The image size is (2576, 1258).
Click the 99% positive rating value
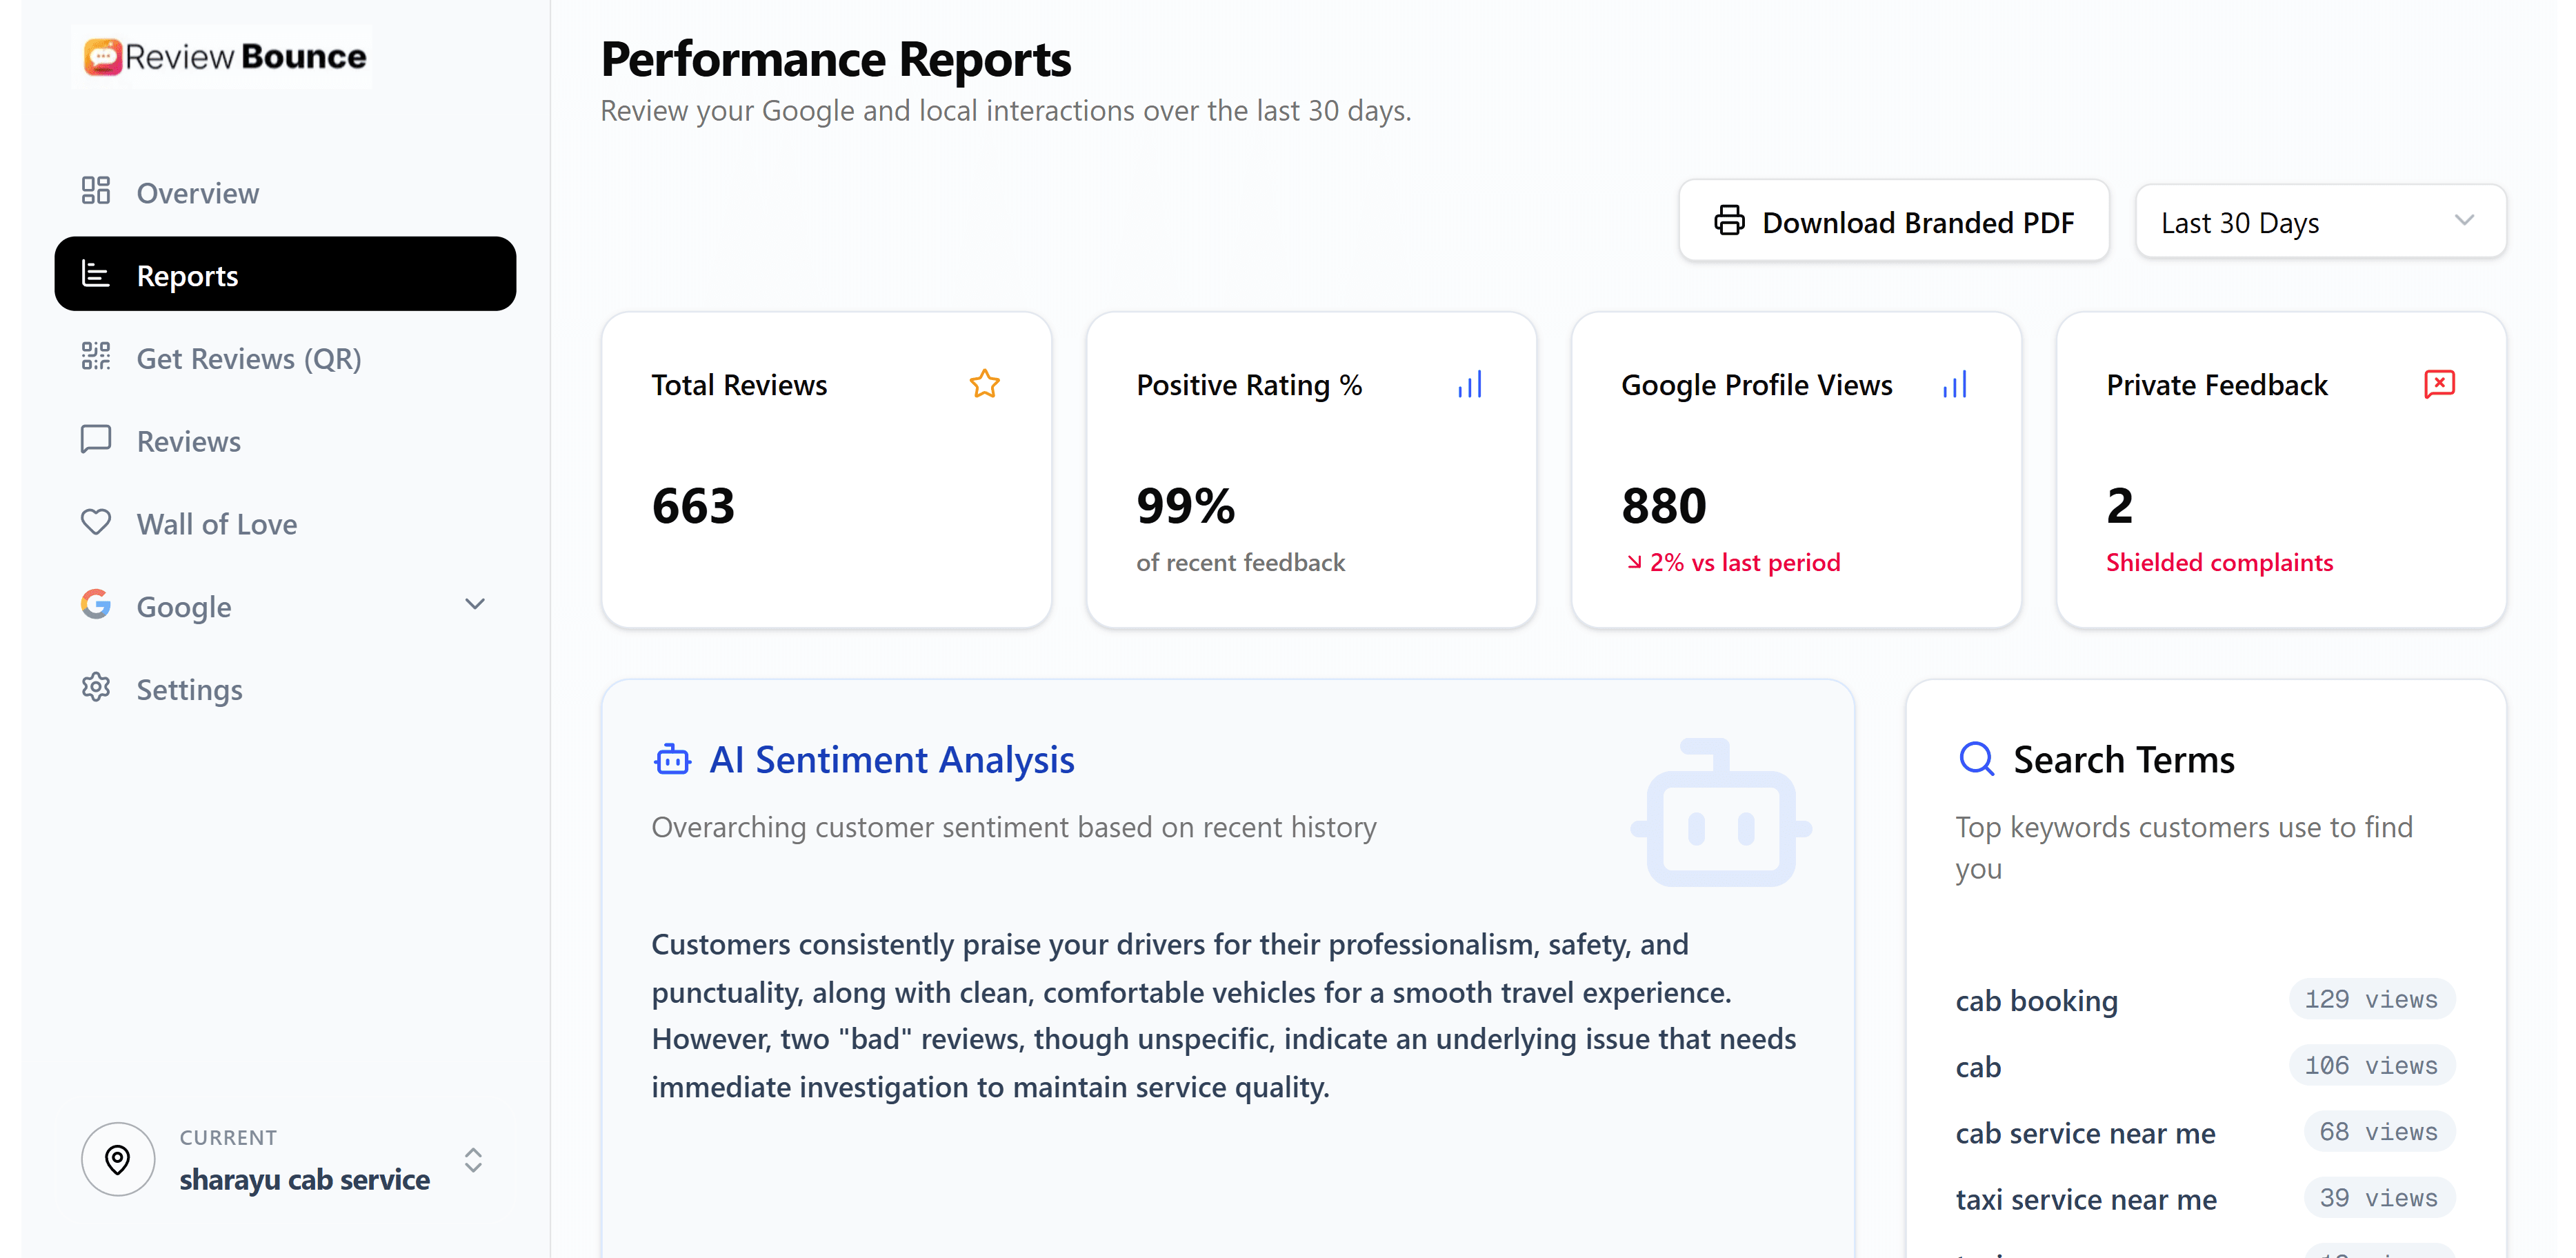(1186, 506)
